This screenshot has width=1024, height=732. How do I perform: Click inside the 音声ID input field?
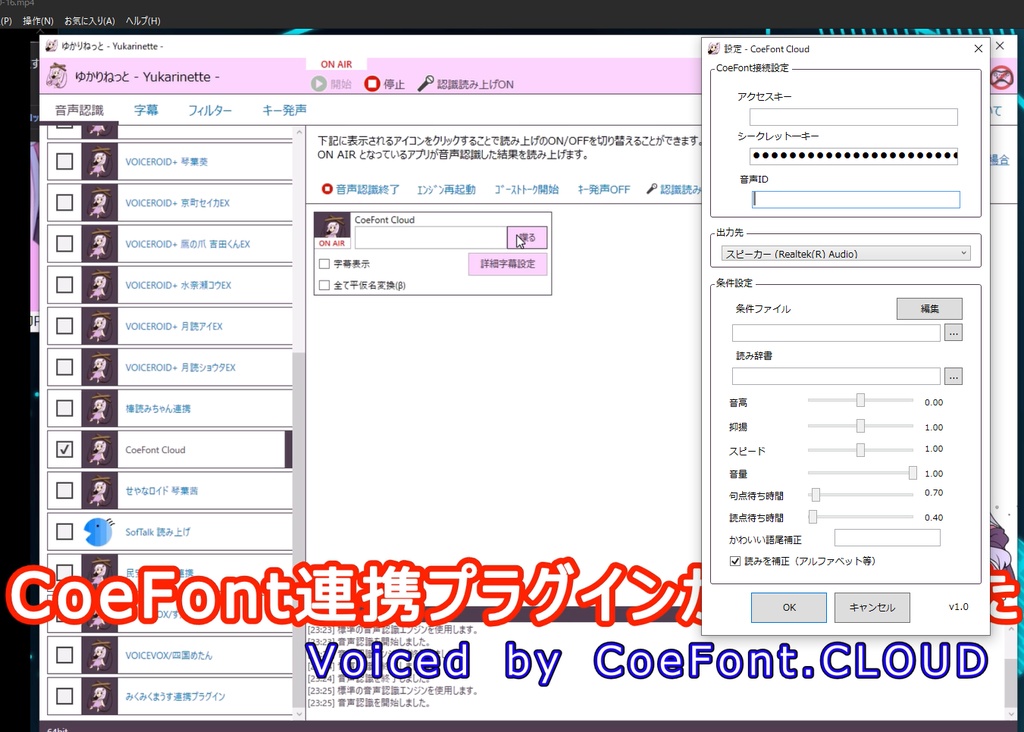coord(854,199)
